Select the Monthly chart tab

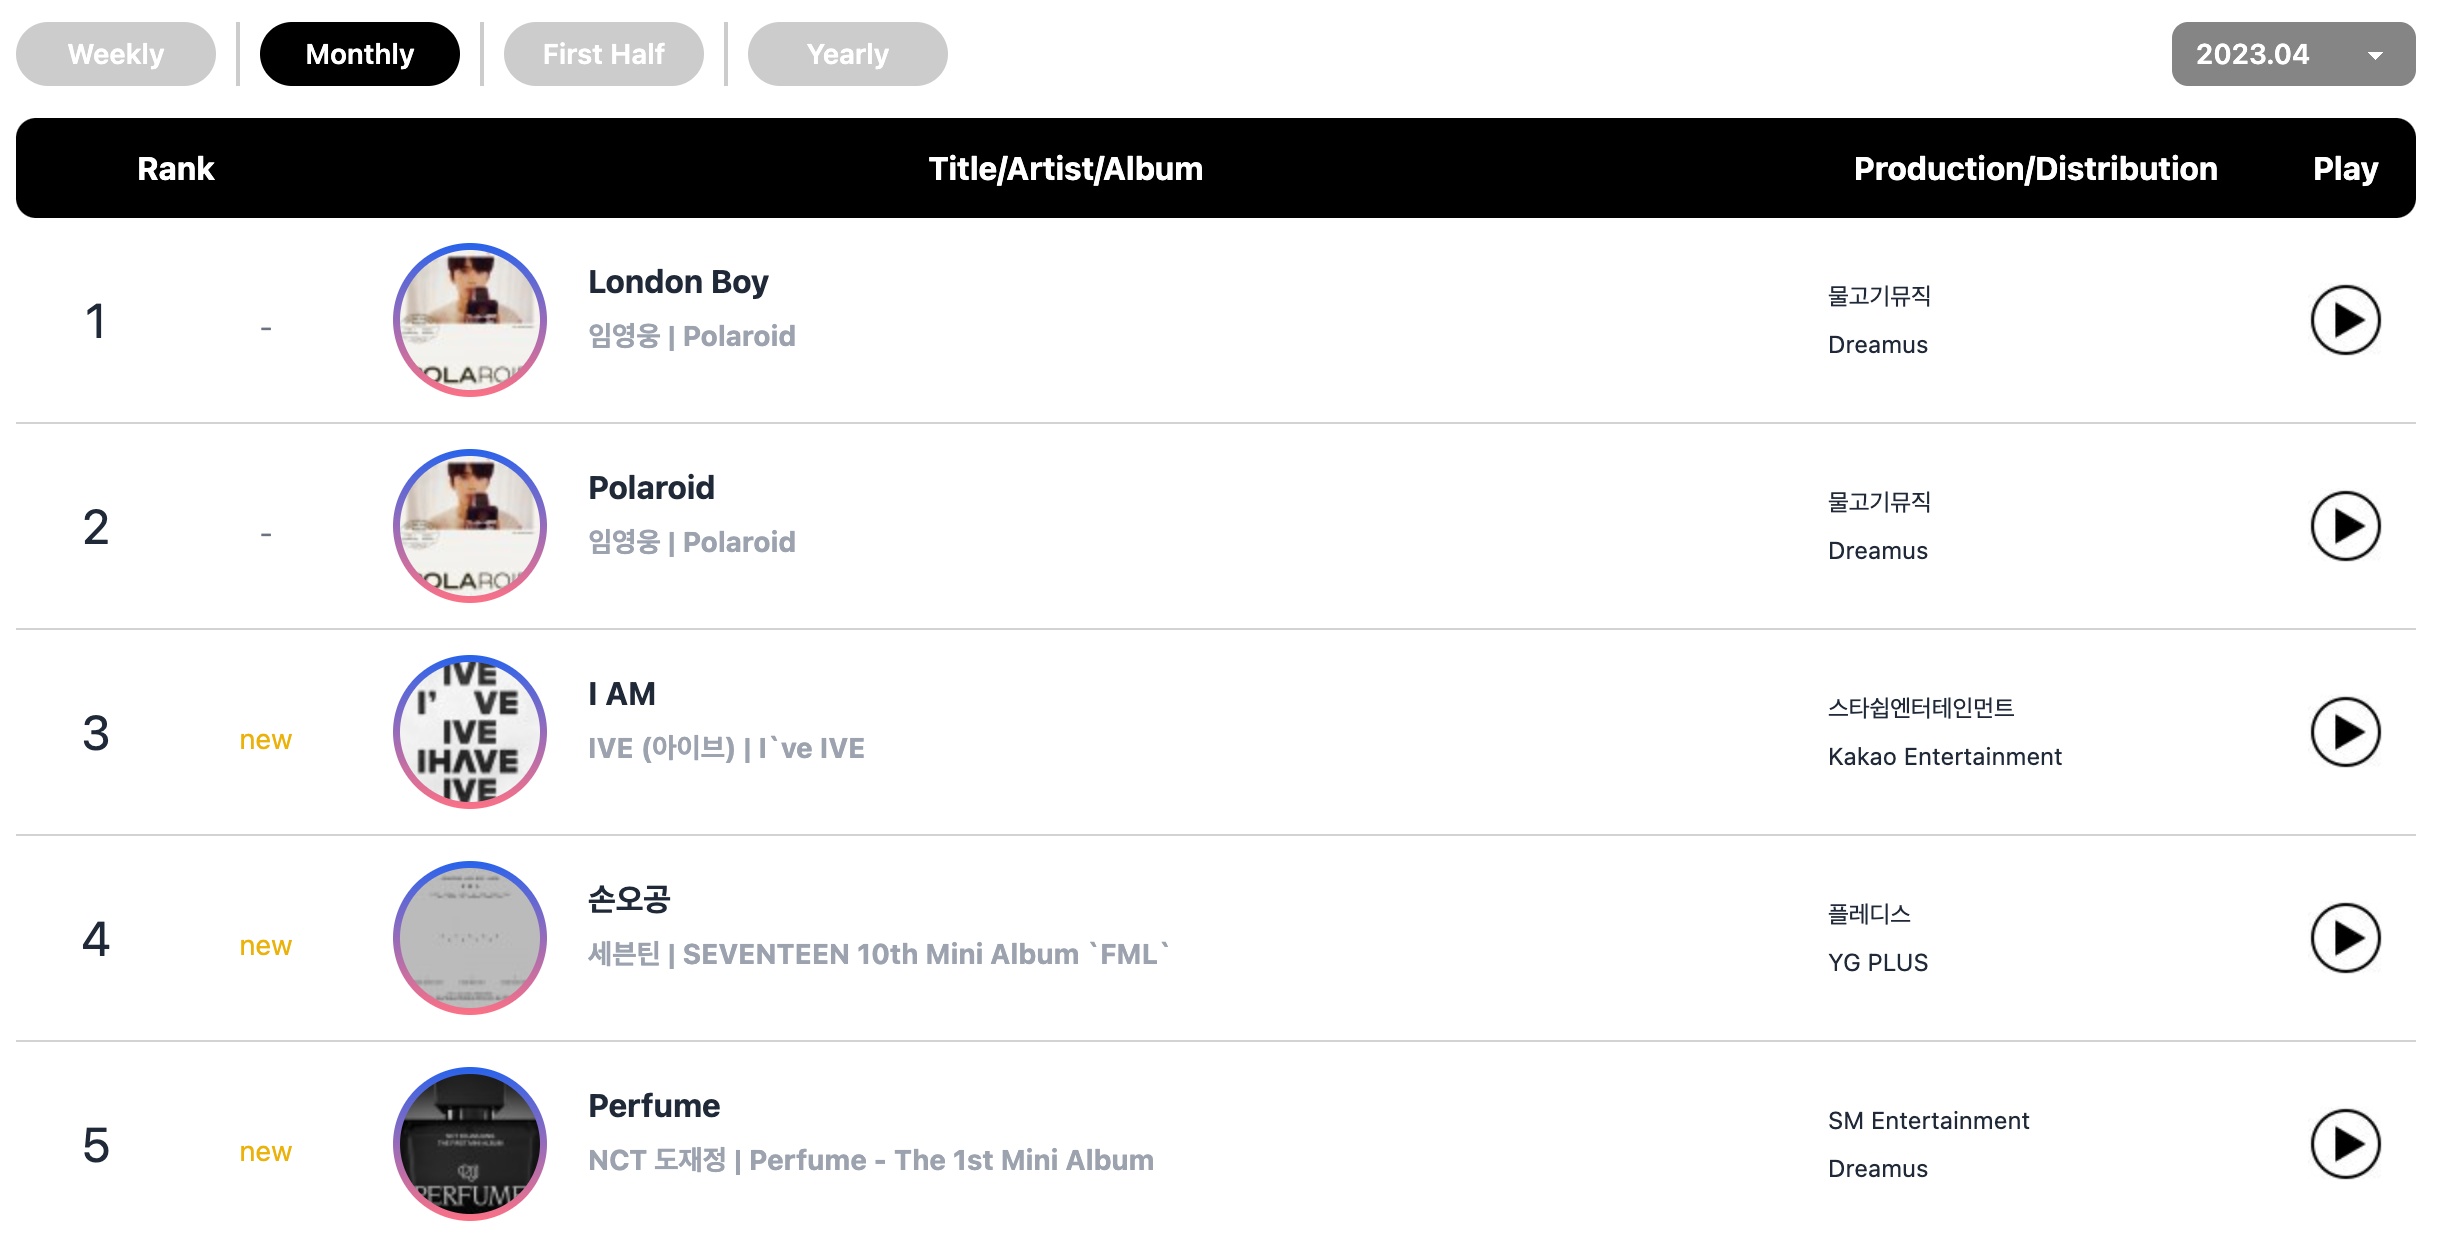click(x=360, y=54)
